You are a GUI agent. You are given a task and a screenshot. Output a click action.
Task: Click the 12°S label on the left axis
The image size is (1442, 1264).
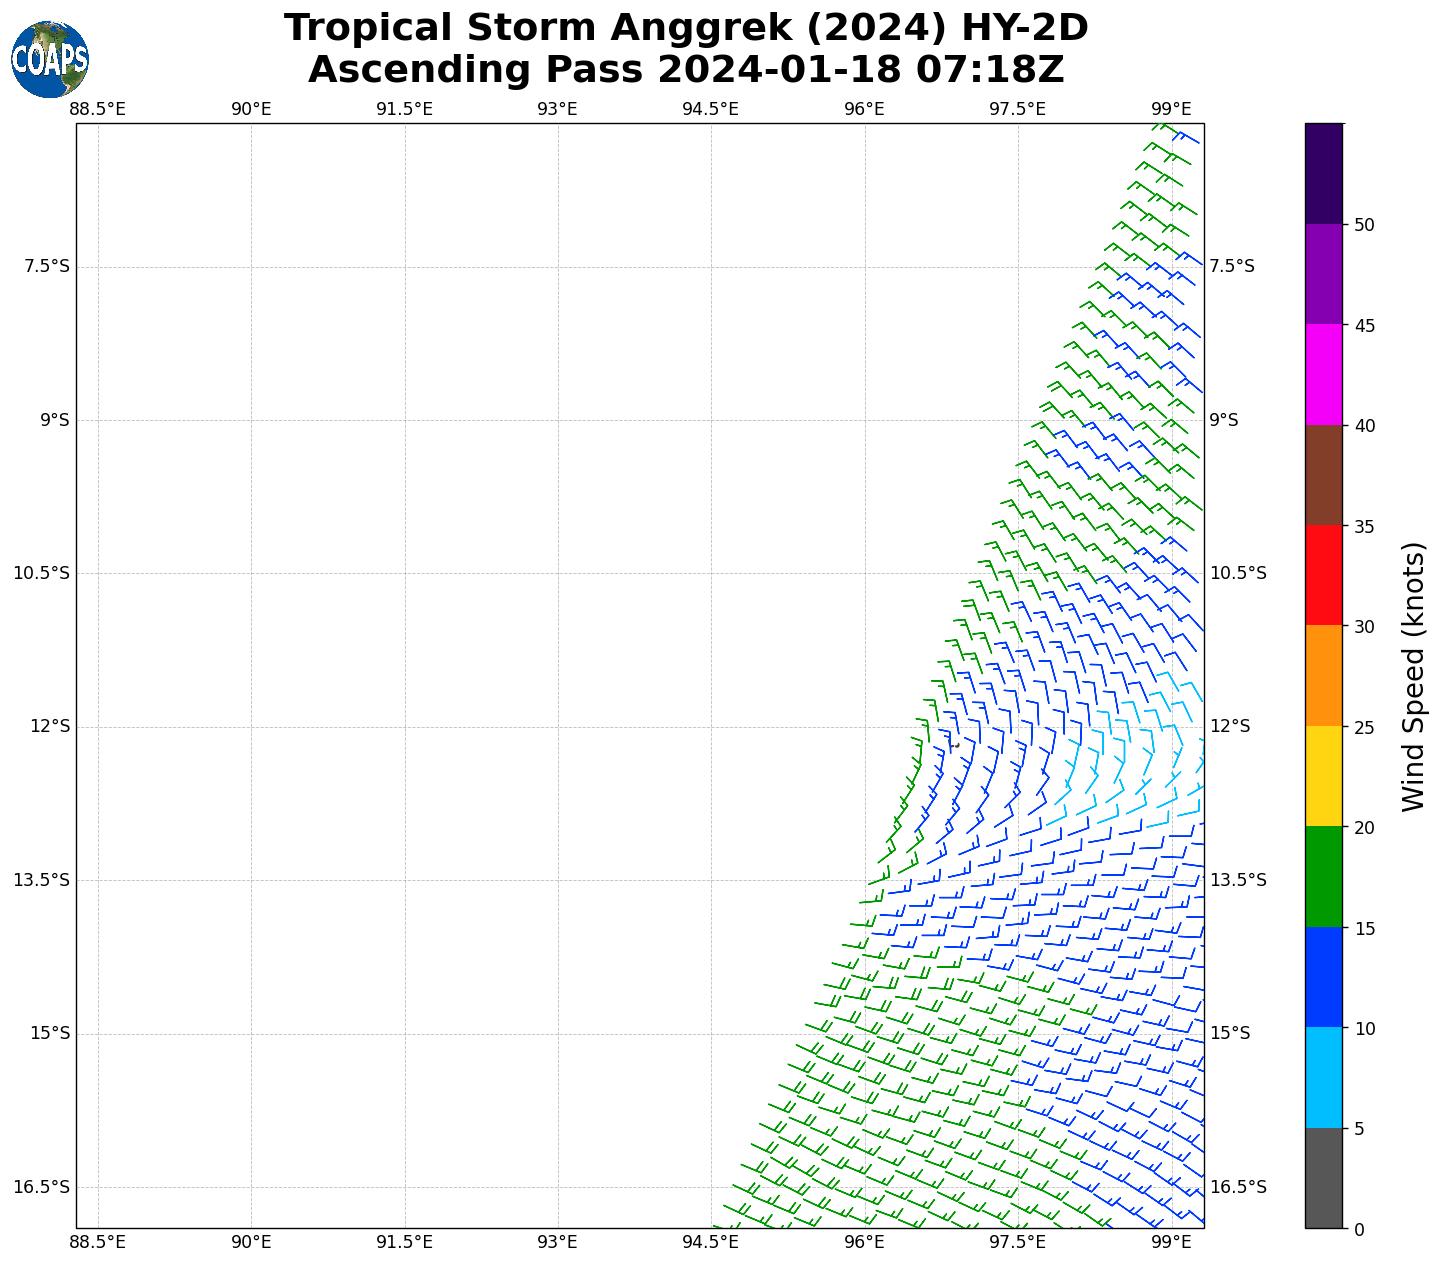(x=50, y=726)
